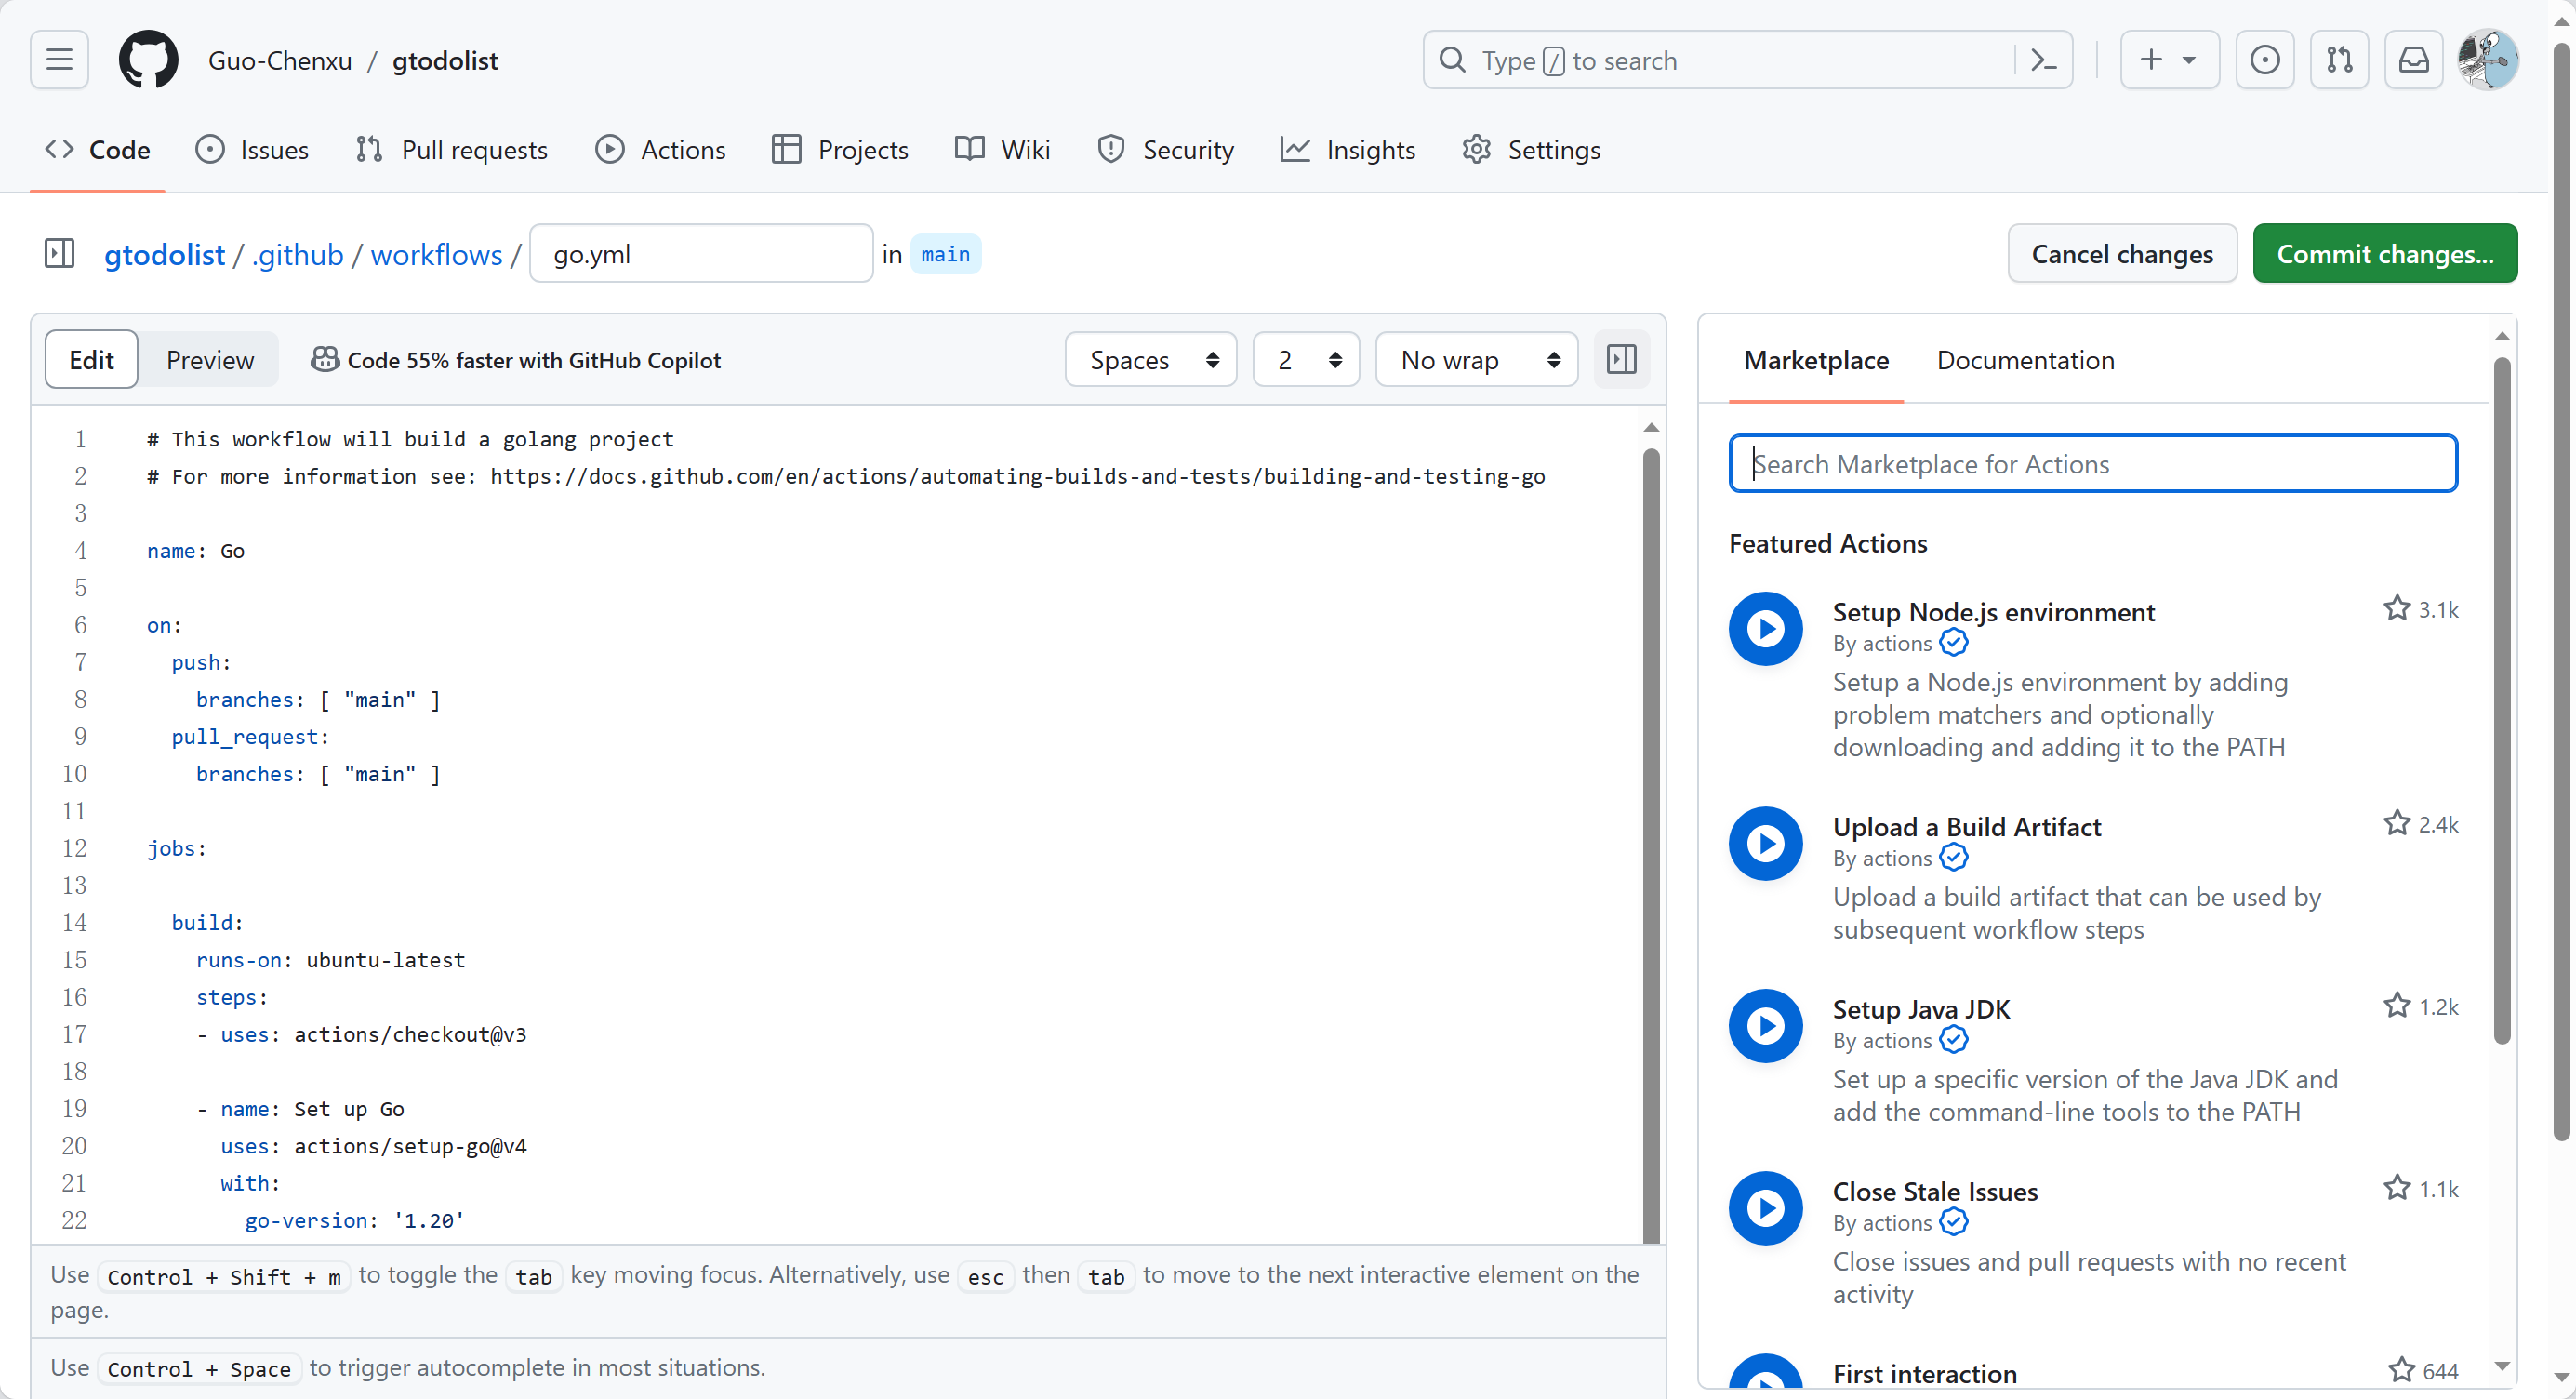Image resolution: width=2576 pixels, height=1399 pixels.
Task: Click verified badge under Setup Node.js environment
Action: pyautogui.click(x=1954, y=642)
